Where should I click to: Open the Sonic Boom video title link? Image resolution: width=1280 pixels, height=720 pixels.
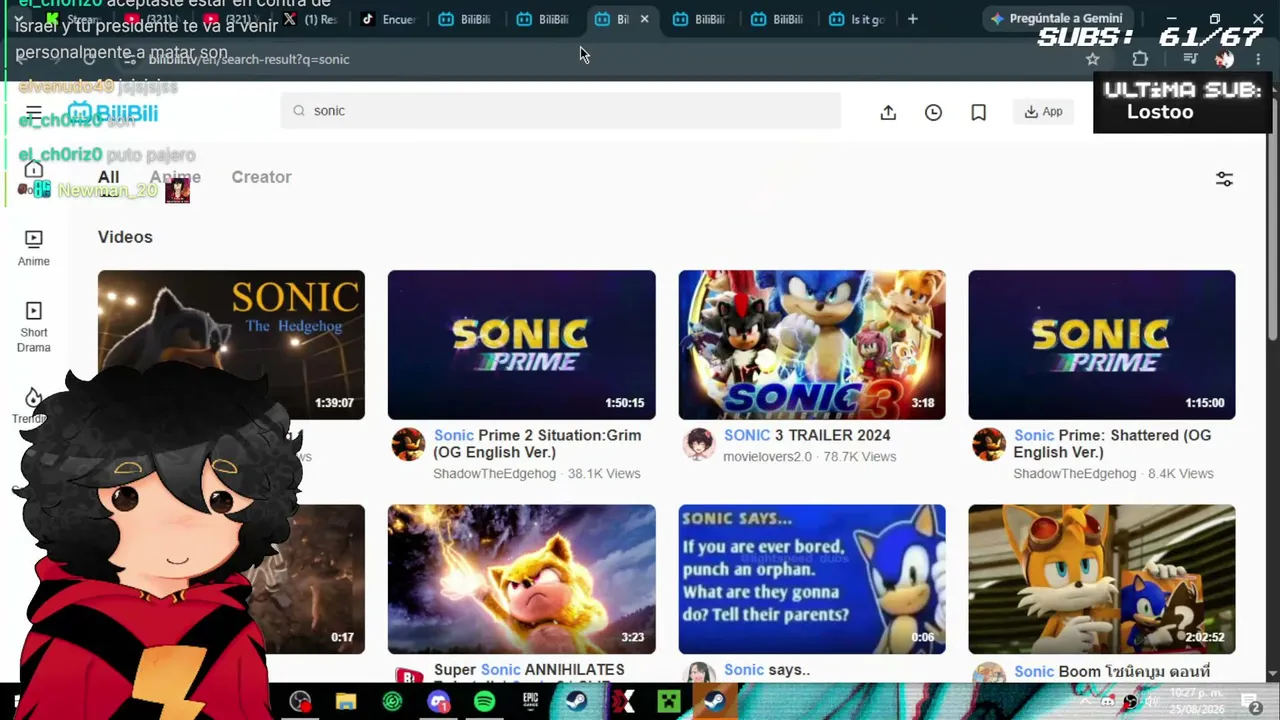[1112, 672]
